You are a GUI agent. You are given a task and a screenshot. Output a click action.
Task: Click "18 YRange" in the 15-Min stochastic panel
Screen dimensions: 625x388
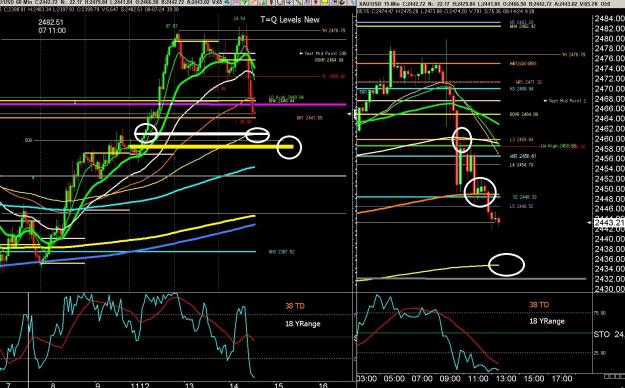[547, 321]
